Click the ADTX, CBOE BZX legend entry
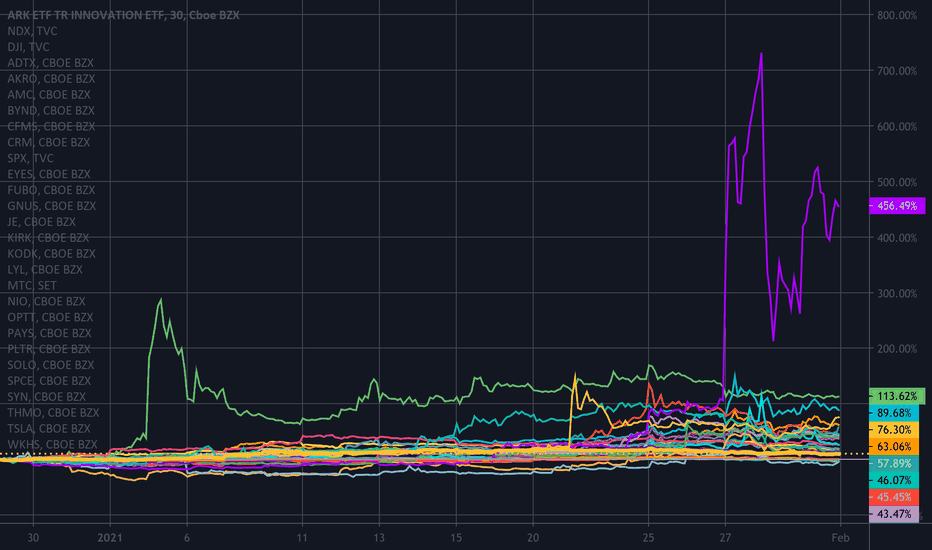This screenshot has width=932, height=550. tap(51, 63)
